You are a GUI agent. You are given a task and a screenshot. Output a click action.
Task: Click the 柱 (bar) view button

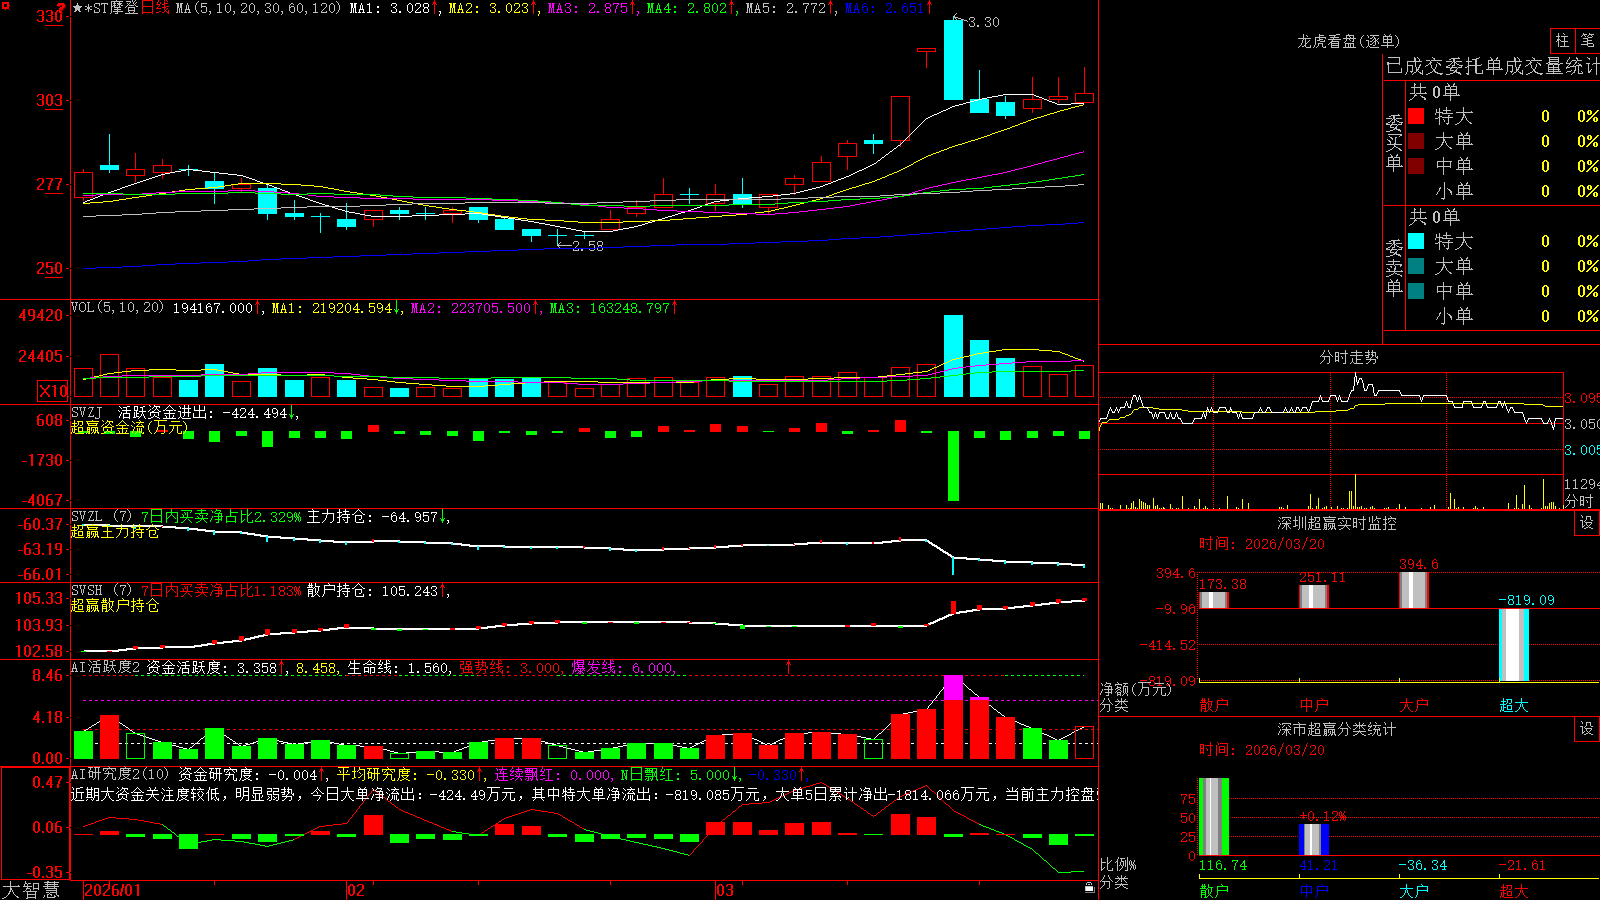click(x=1562, y=41)
